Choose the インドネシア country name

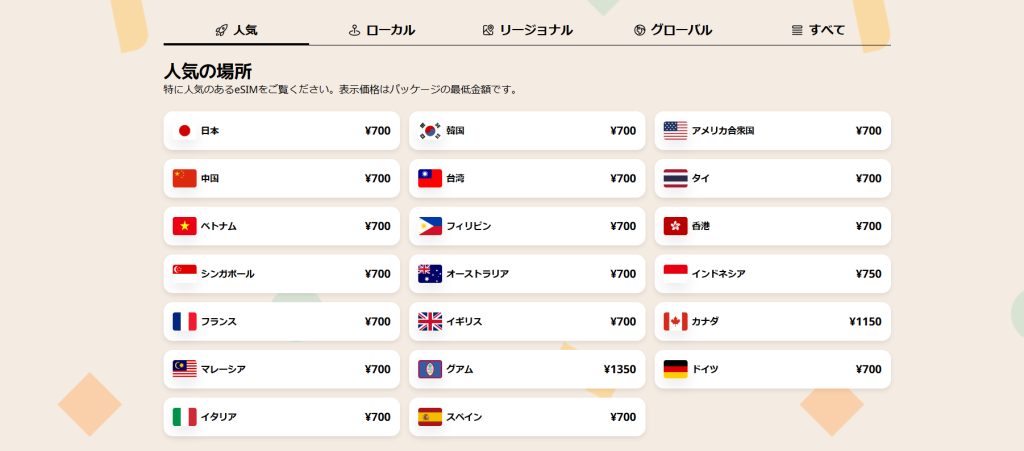point(718,273)
